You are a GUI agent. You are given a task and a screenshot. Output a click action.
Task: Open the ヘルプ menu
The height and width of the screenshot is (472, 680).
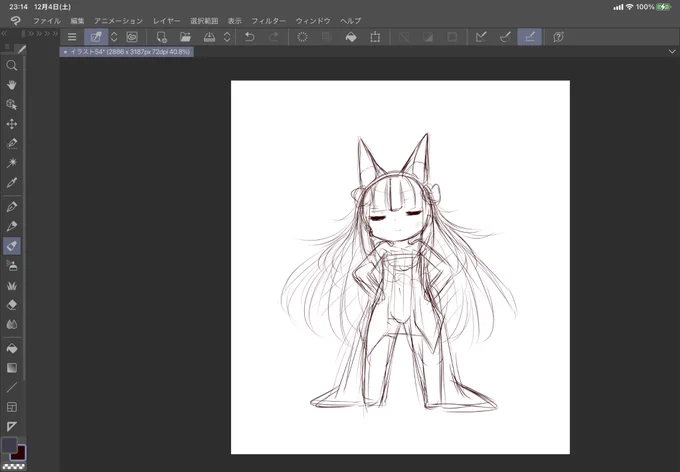[x=350, y=20]
